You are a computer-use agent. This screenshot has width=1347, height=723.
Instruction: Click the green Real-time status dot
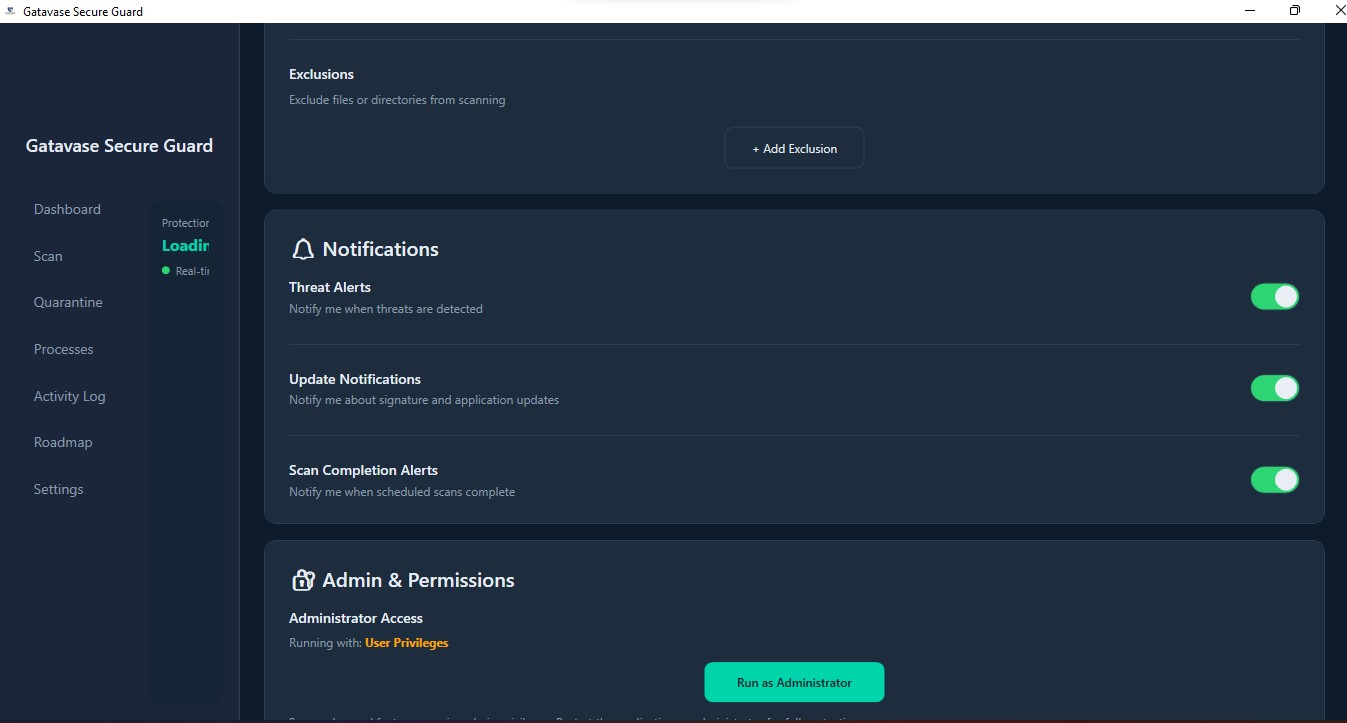[166, 271]
